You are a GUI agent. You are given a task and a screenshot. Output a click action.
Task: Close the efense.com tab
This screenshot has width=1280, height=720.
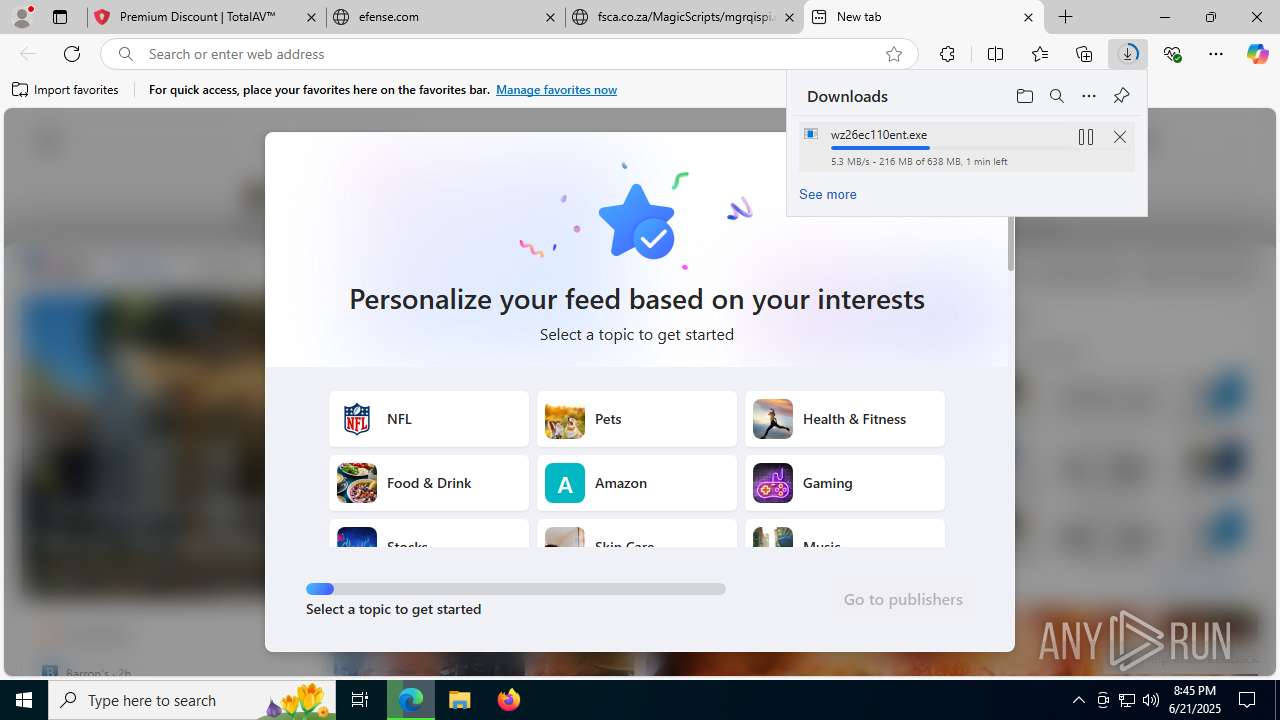coord(551,17)
